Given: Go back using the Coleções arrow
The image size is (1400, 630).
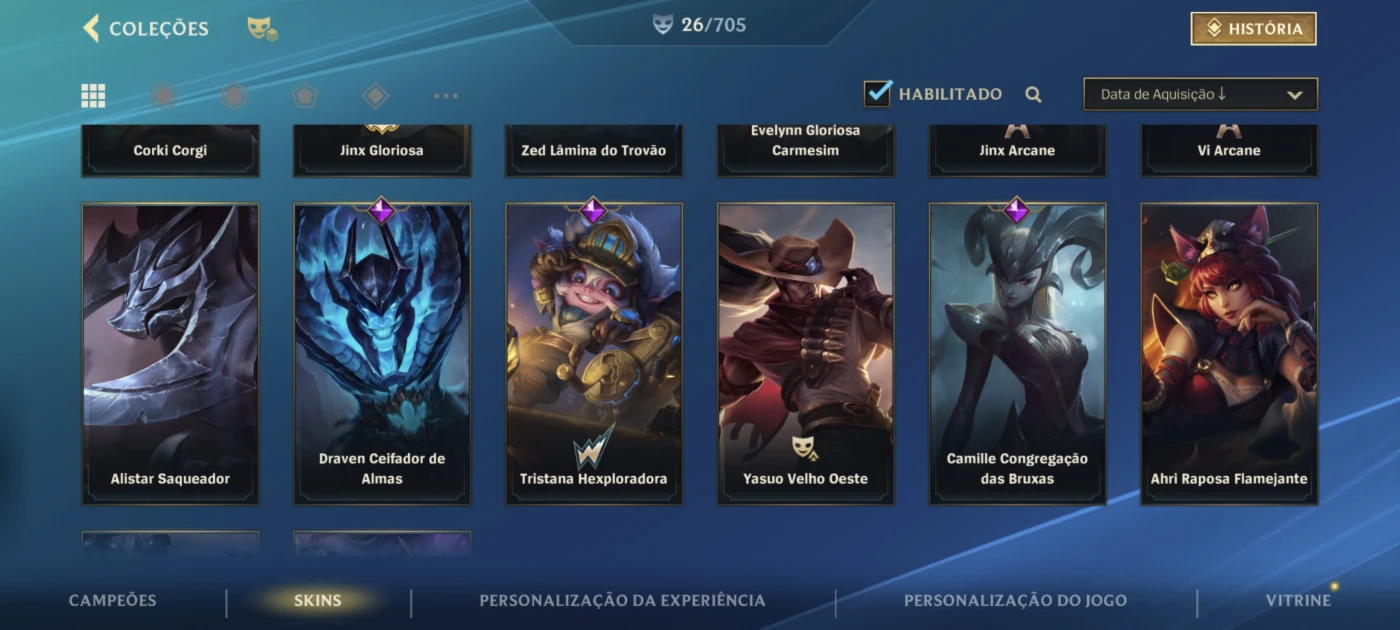Looking at the screenshot, I should point(91,28).
